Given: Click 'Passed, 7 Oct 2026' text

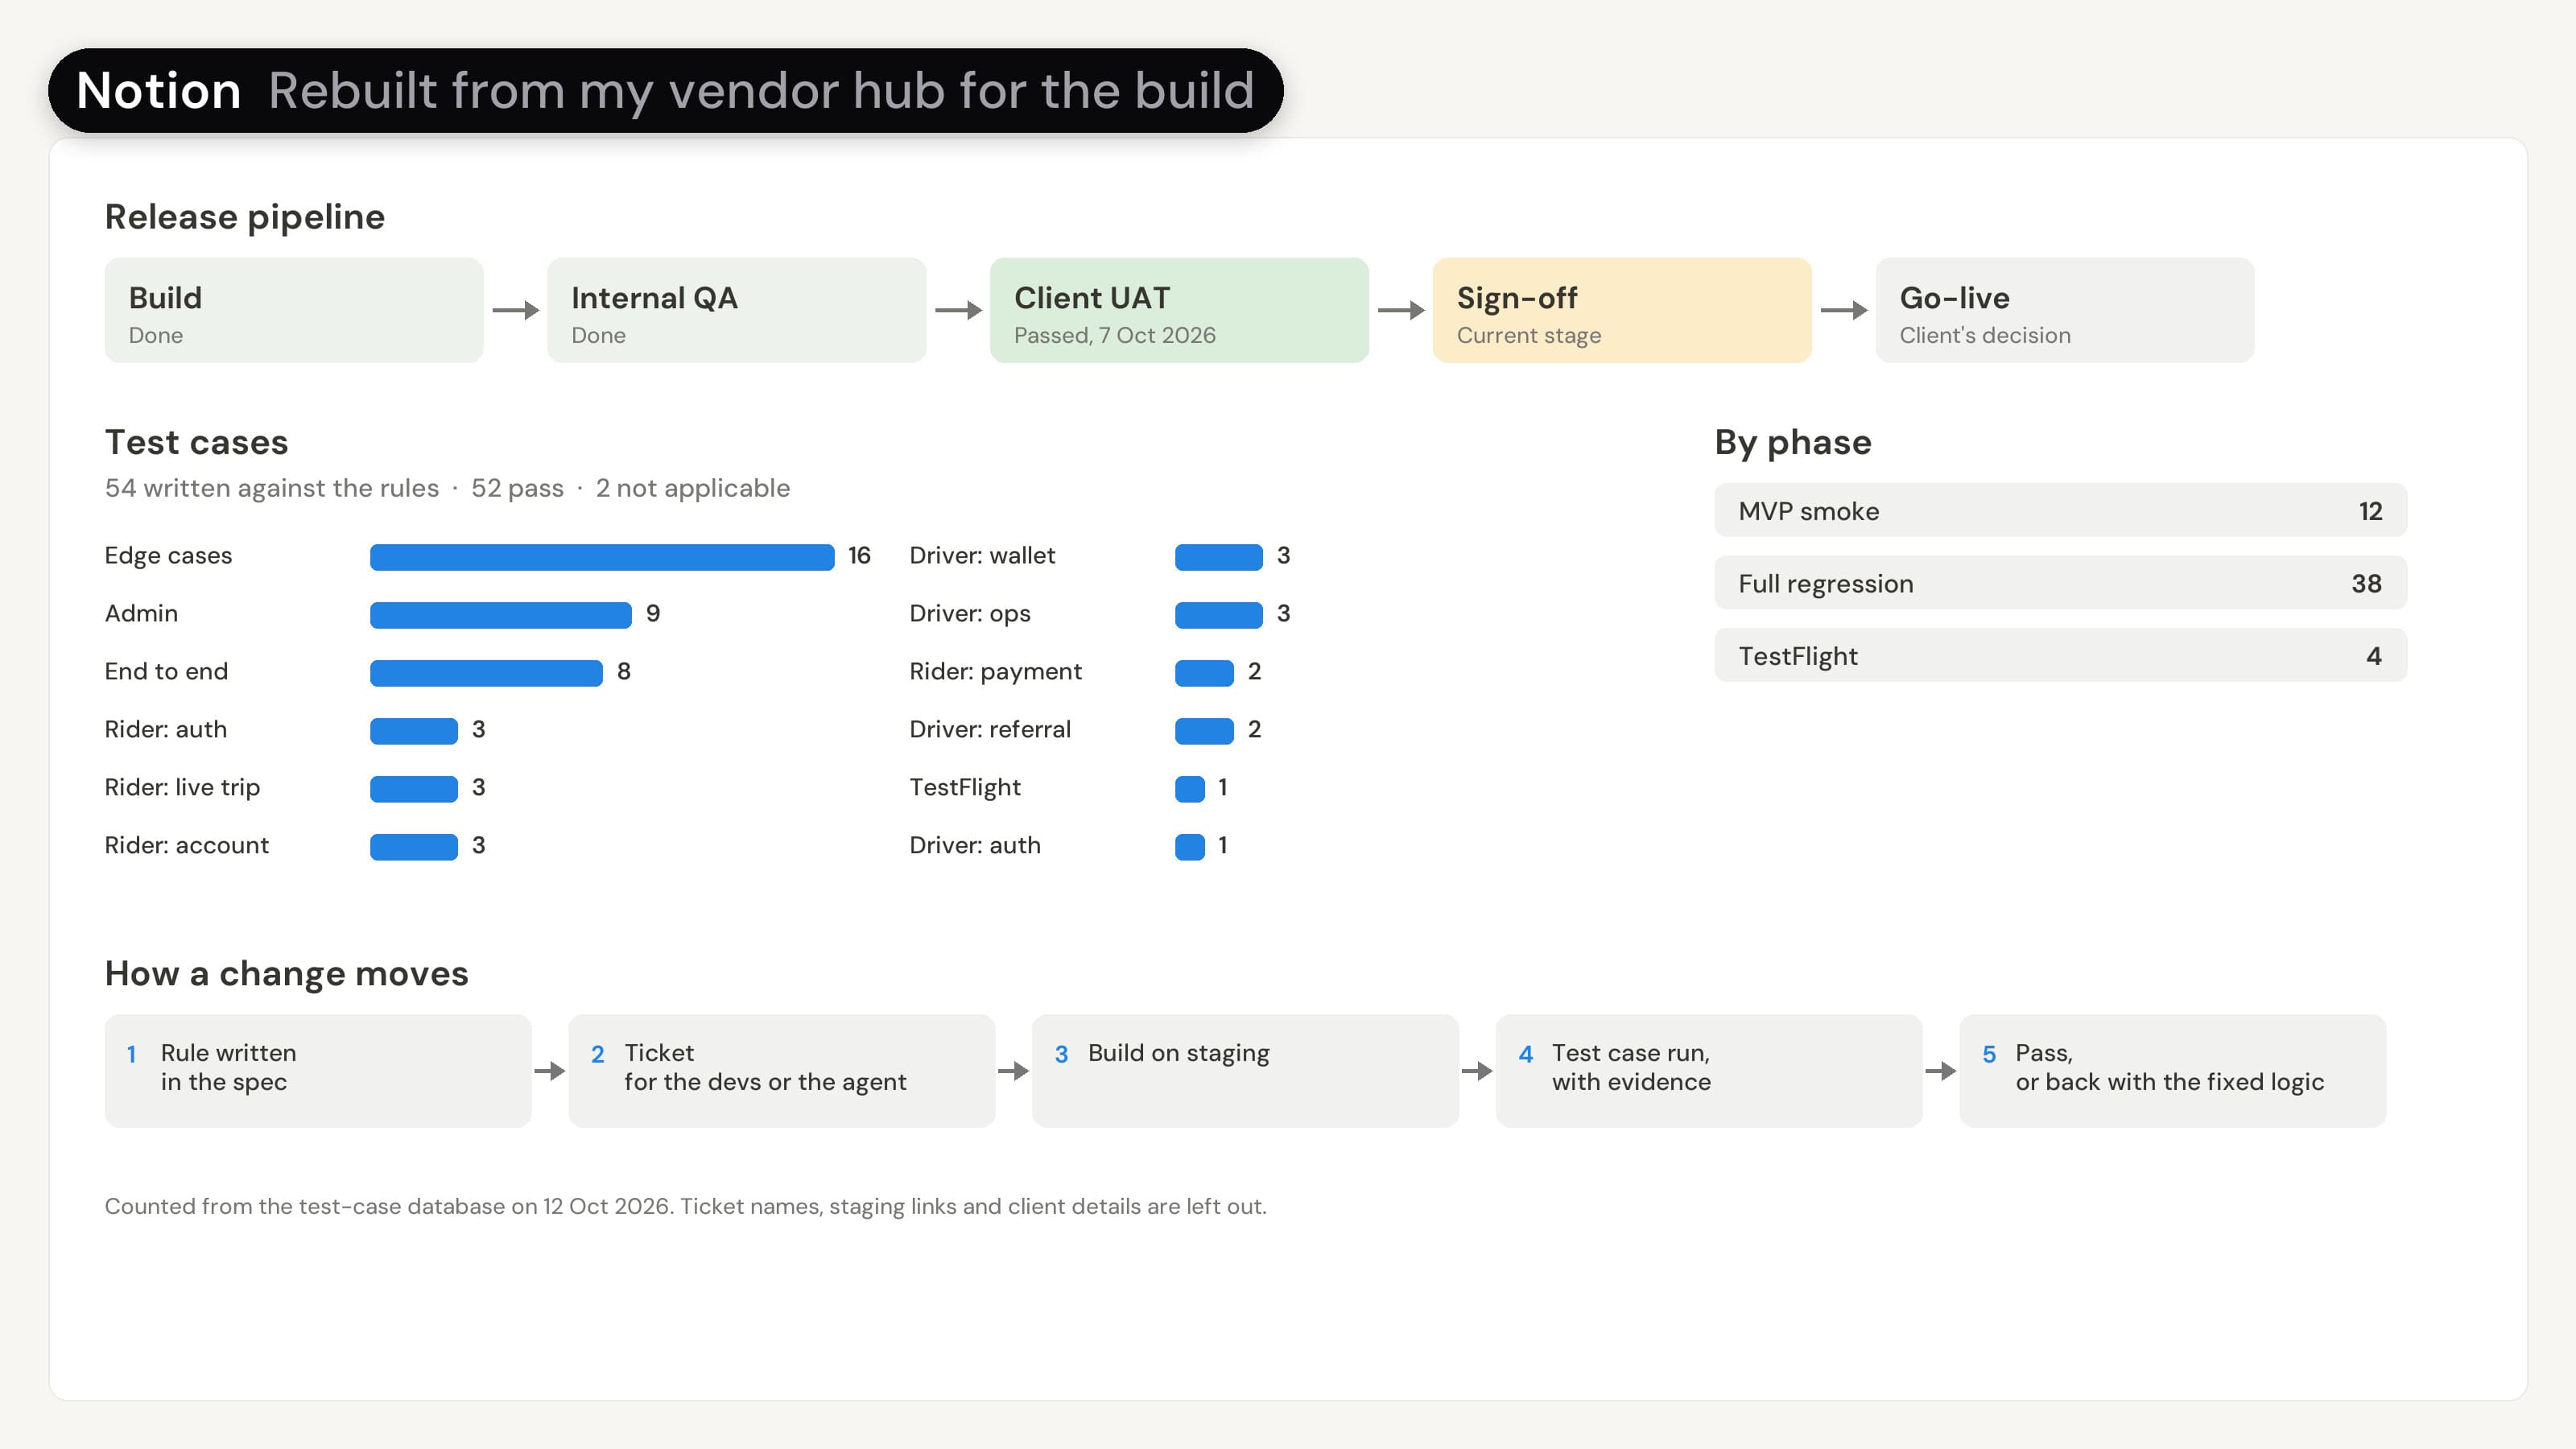Looking at the screenshot, I should (x=1115, y=336).
